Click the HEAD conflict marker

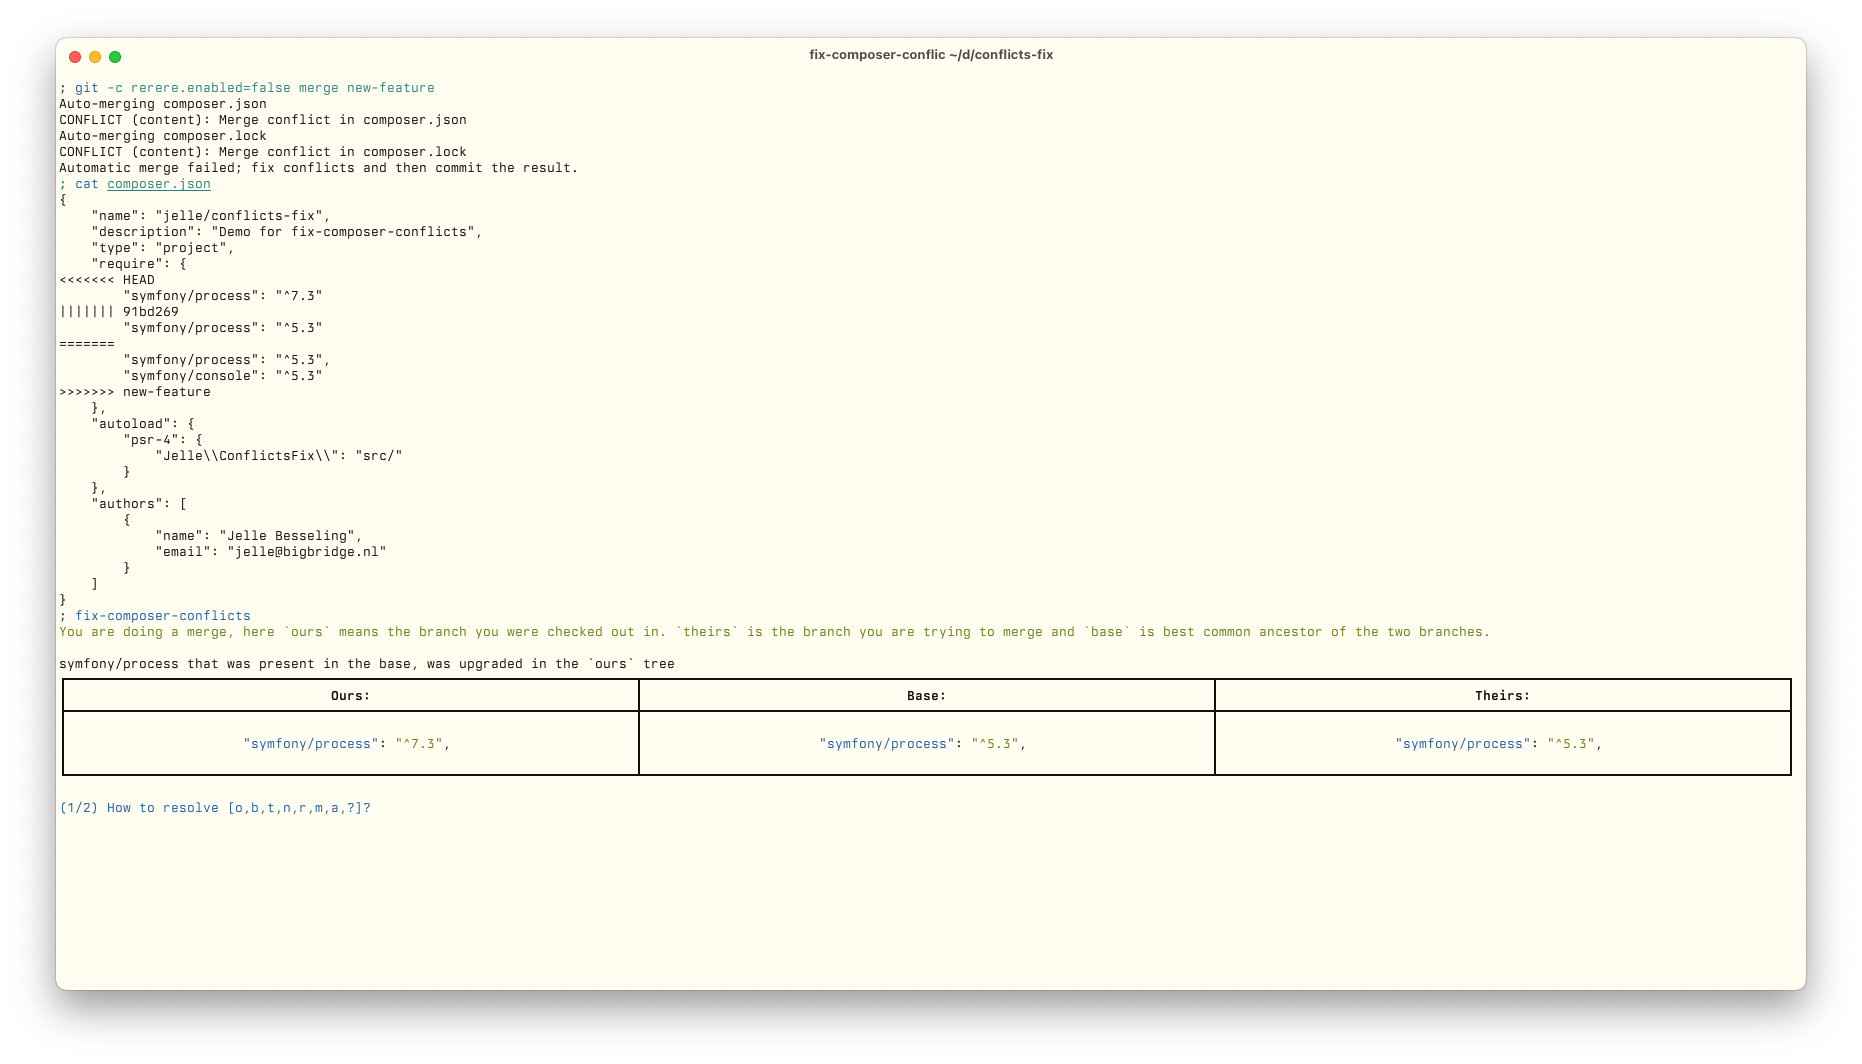point(105,279)
